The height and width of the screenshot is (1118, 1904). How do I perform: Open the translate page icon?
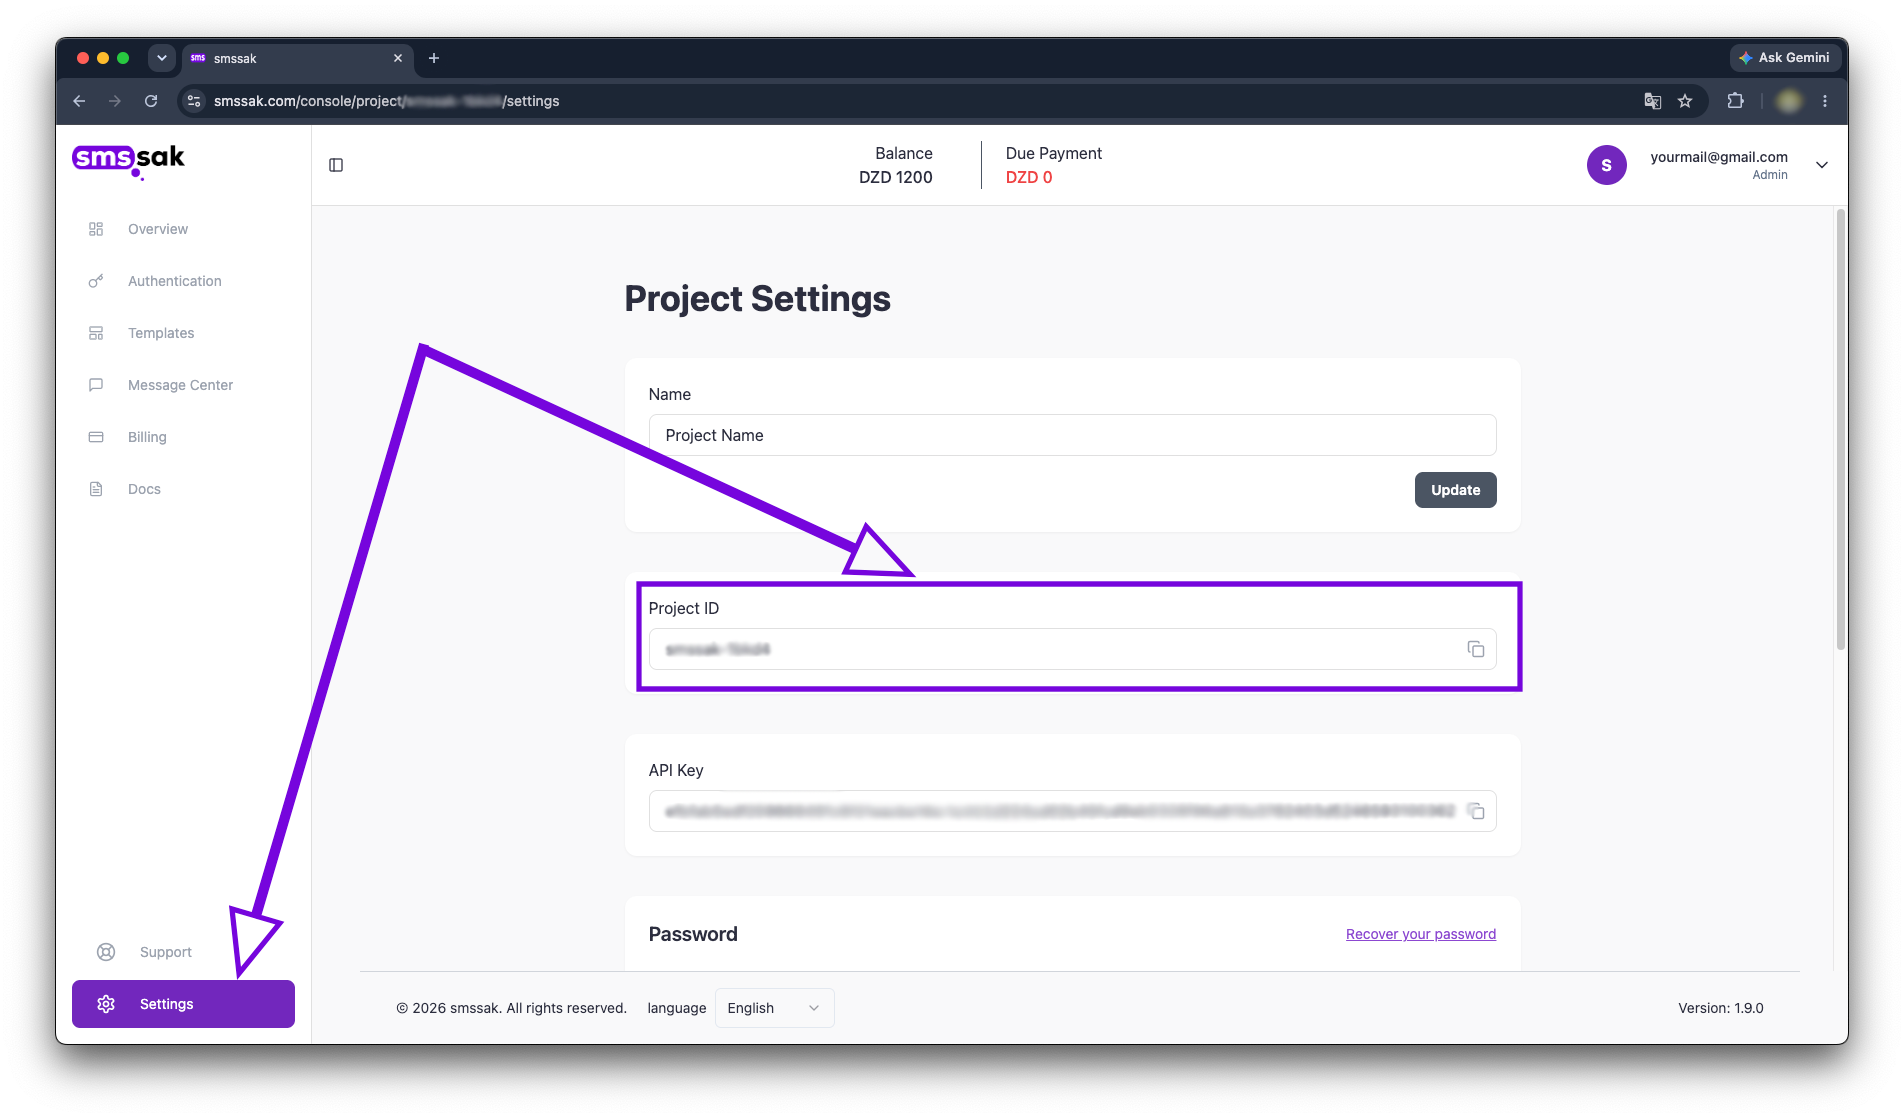pyautogui.click(x=1652, y=101)
